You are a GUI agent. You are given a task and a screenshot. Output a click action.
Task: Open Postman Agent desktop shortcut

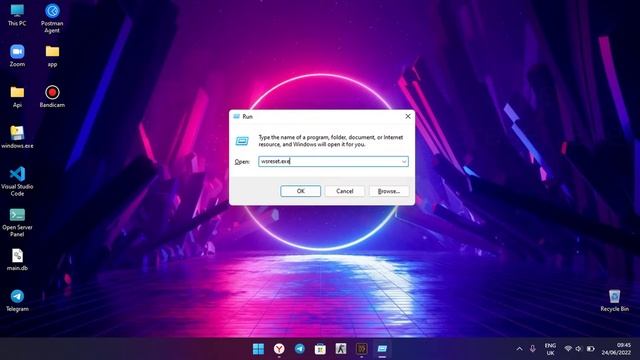pyautogui.click(x=52, y=18)
